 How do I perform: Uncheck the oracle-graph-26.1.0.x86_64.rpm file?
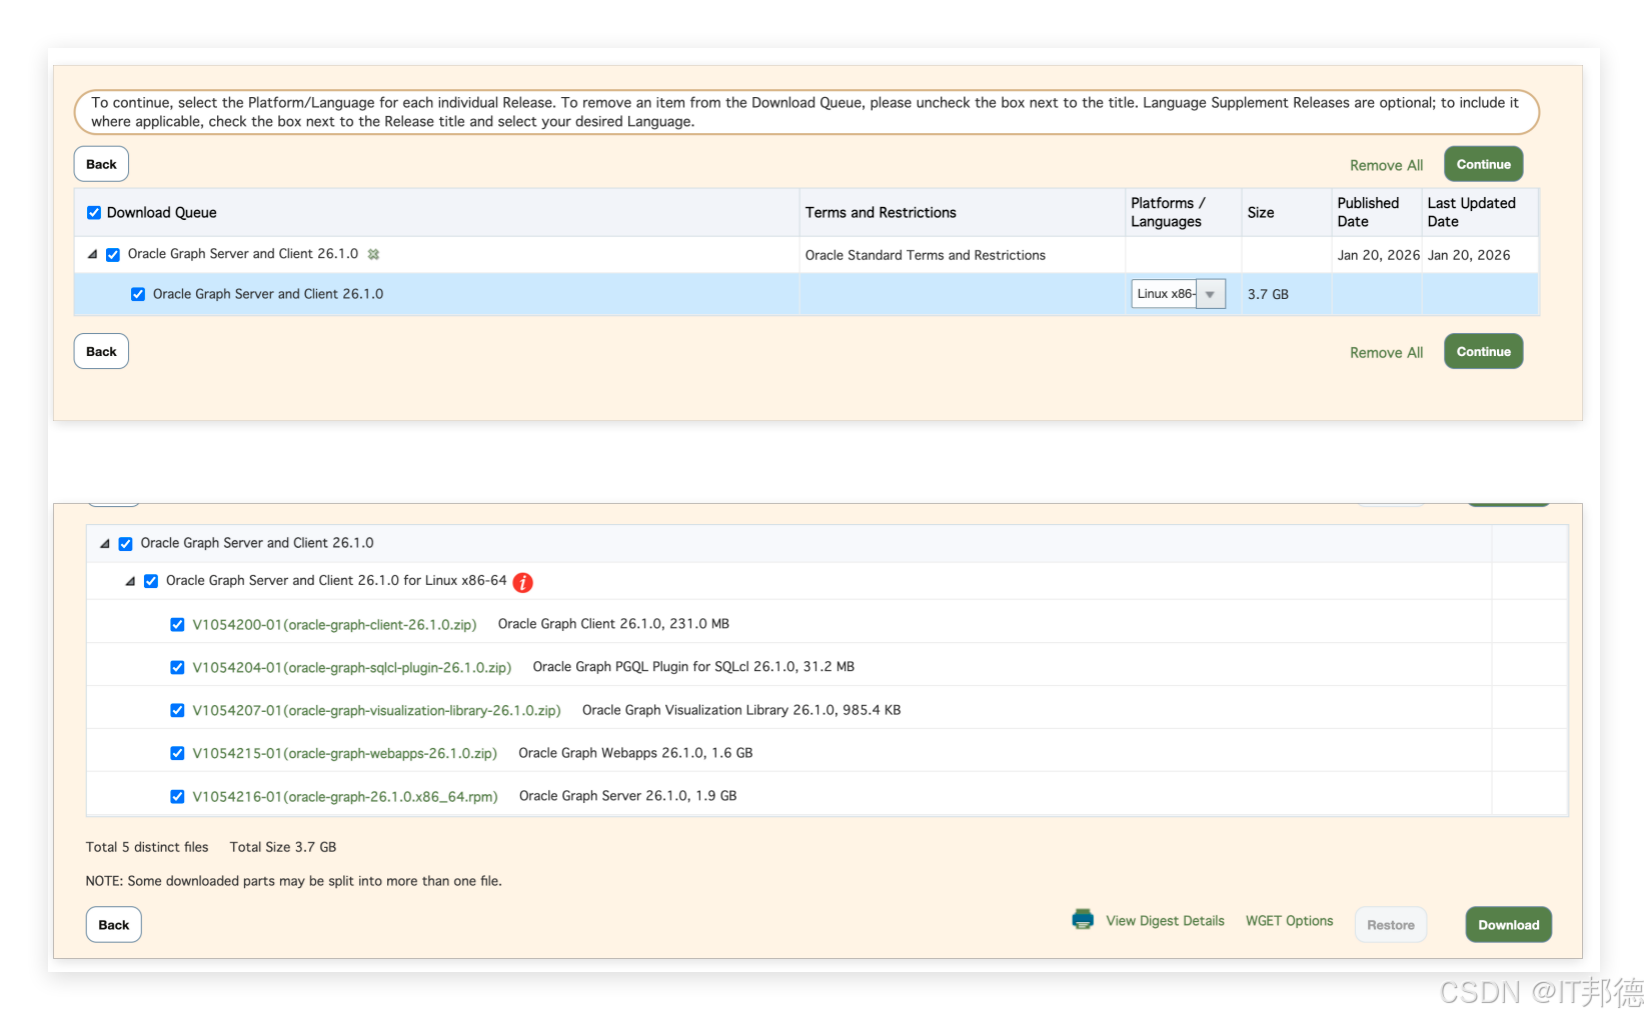tap(177, 796)
